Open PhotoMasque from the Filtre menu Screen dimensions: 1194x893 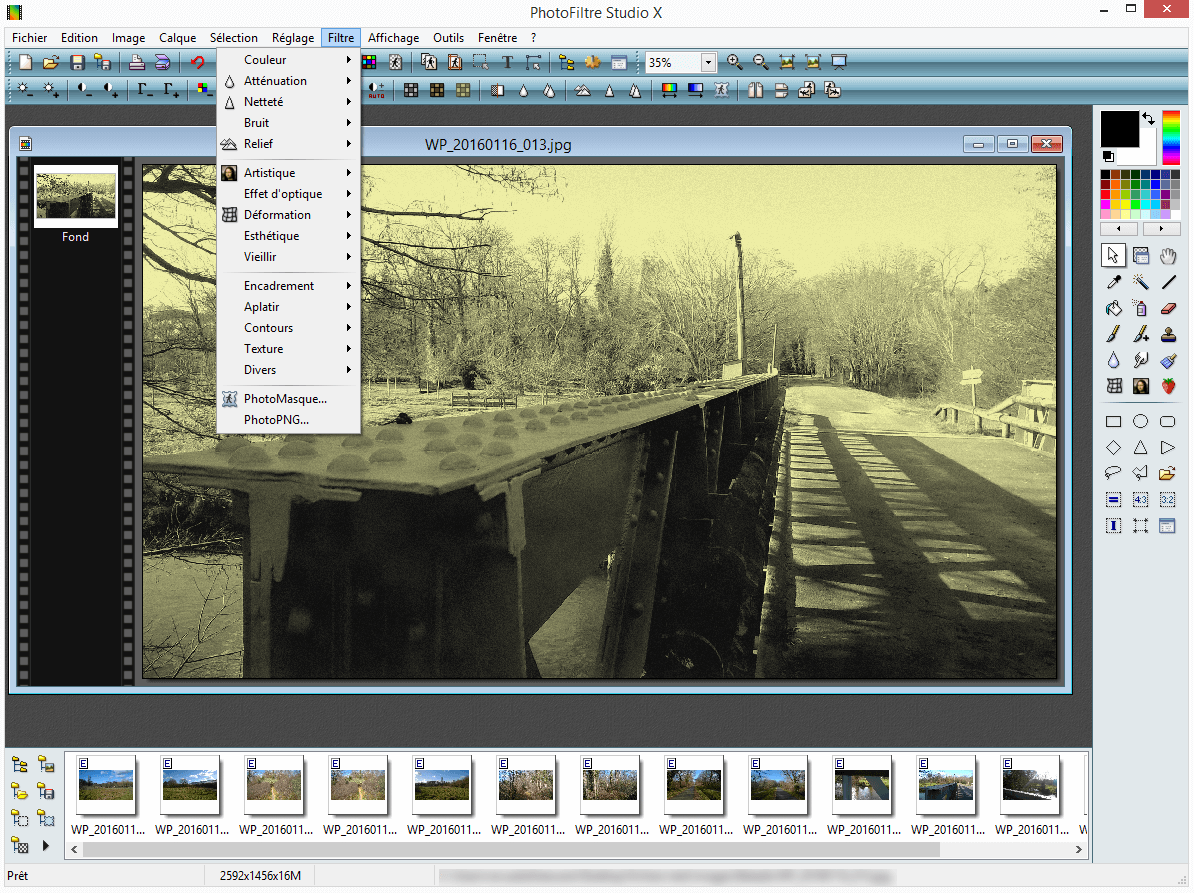(x=285, y=399)
